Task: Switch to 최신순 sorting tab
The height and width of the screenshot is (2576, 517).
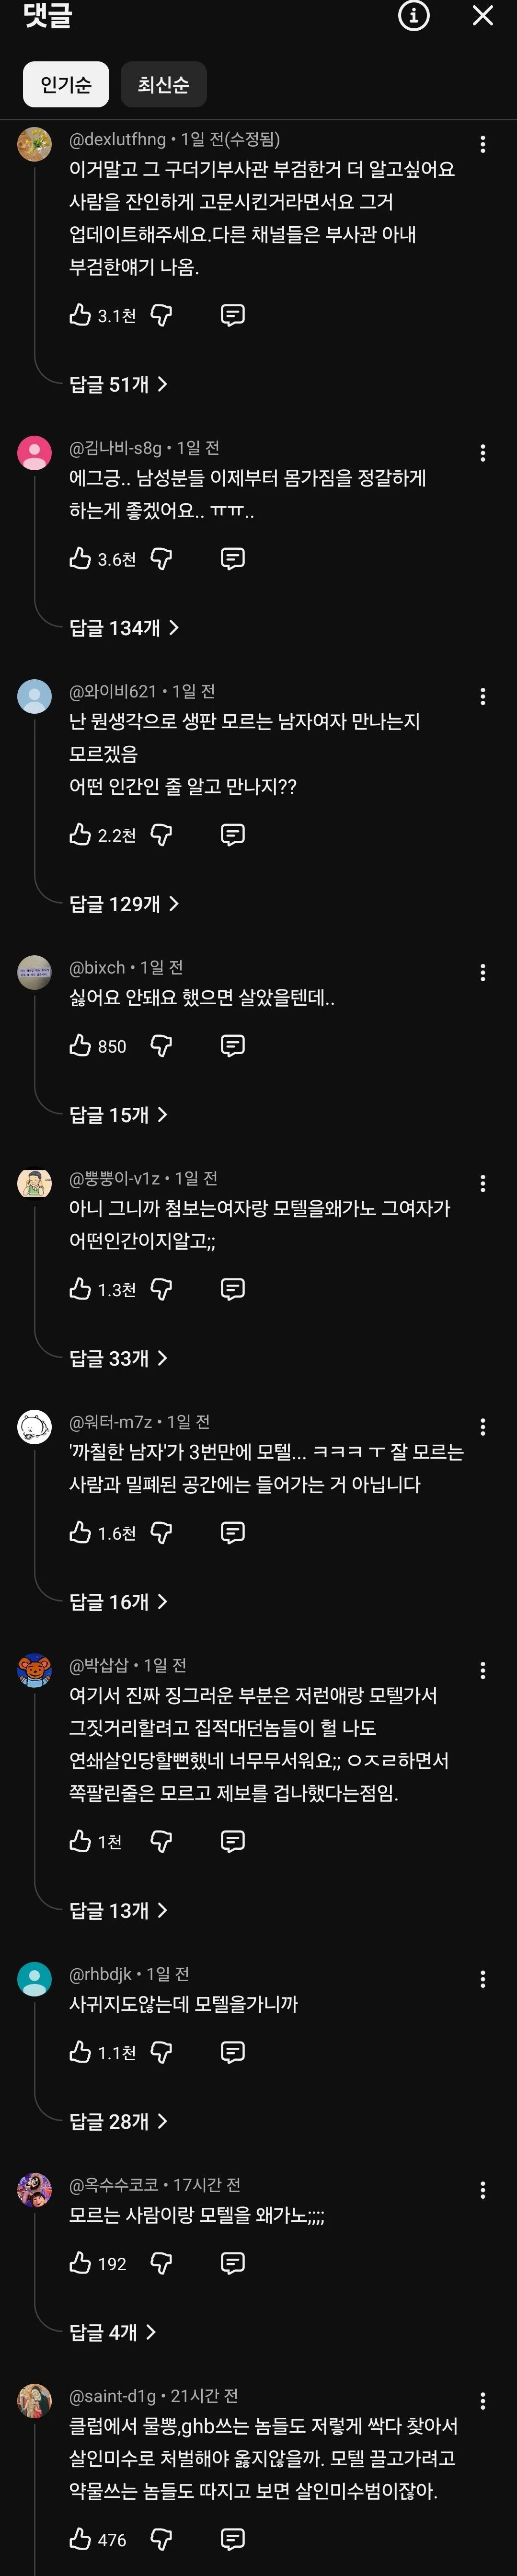Action: 163,84
